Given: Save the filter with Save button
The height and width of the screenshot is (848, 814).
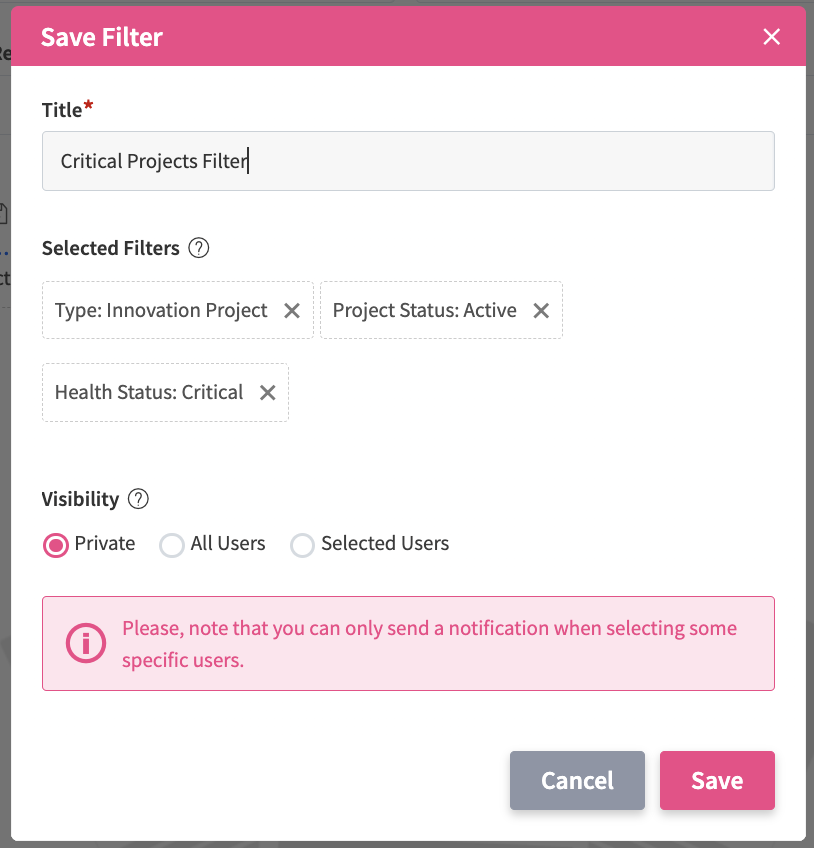Looking at the screenshot, I should click(x=717, y=780).
